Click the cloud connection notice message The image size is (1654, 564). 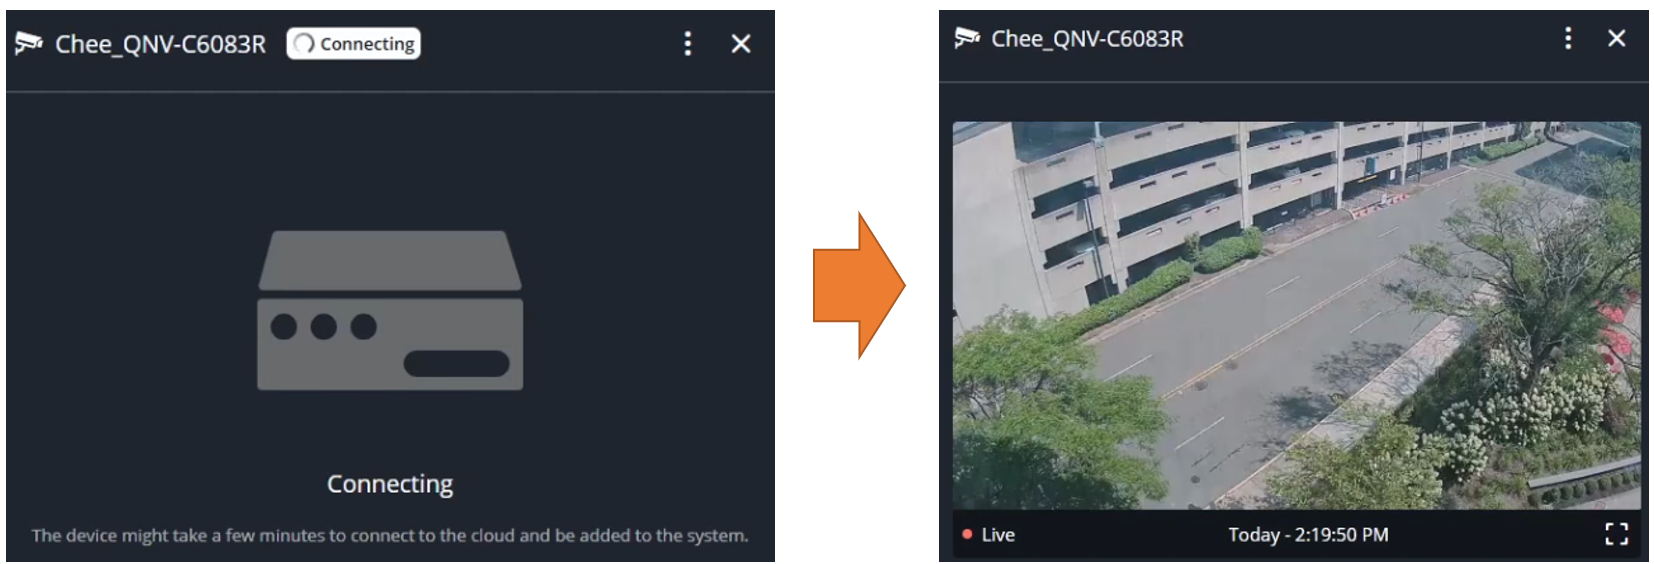(390, 535)
